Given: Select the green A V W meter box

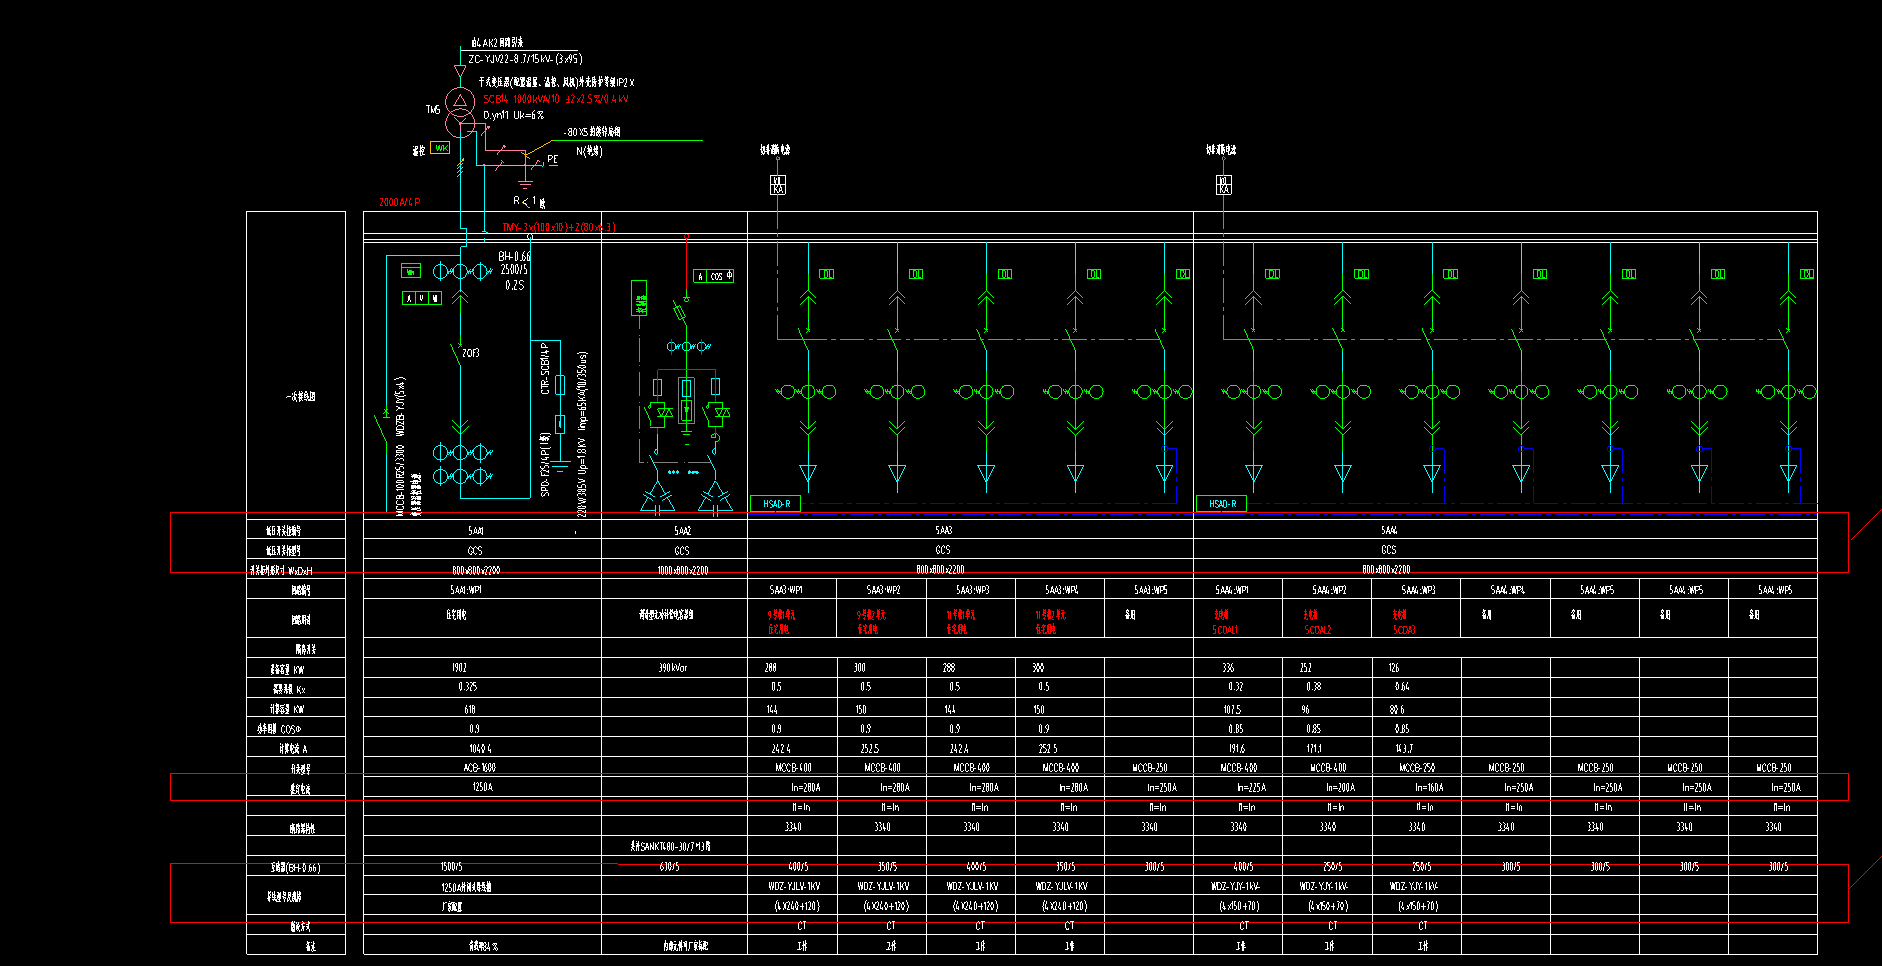Looking at the screenshot, I should click(x=421, y=298).
